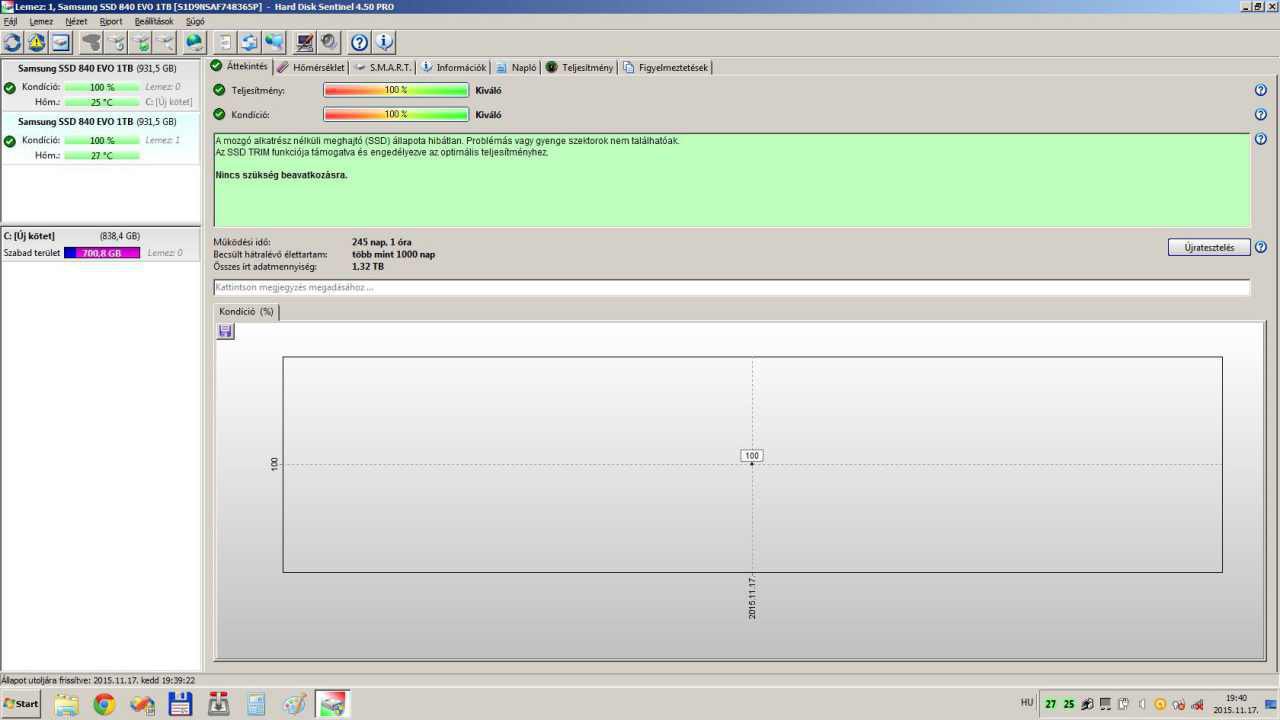The height and width of the screenshot is (720, 1280).
Task: Click the globe network toolbar icon
Action: [194, 42]
